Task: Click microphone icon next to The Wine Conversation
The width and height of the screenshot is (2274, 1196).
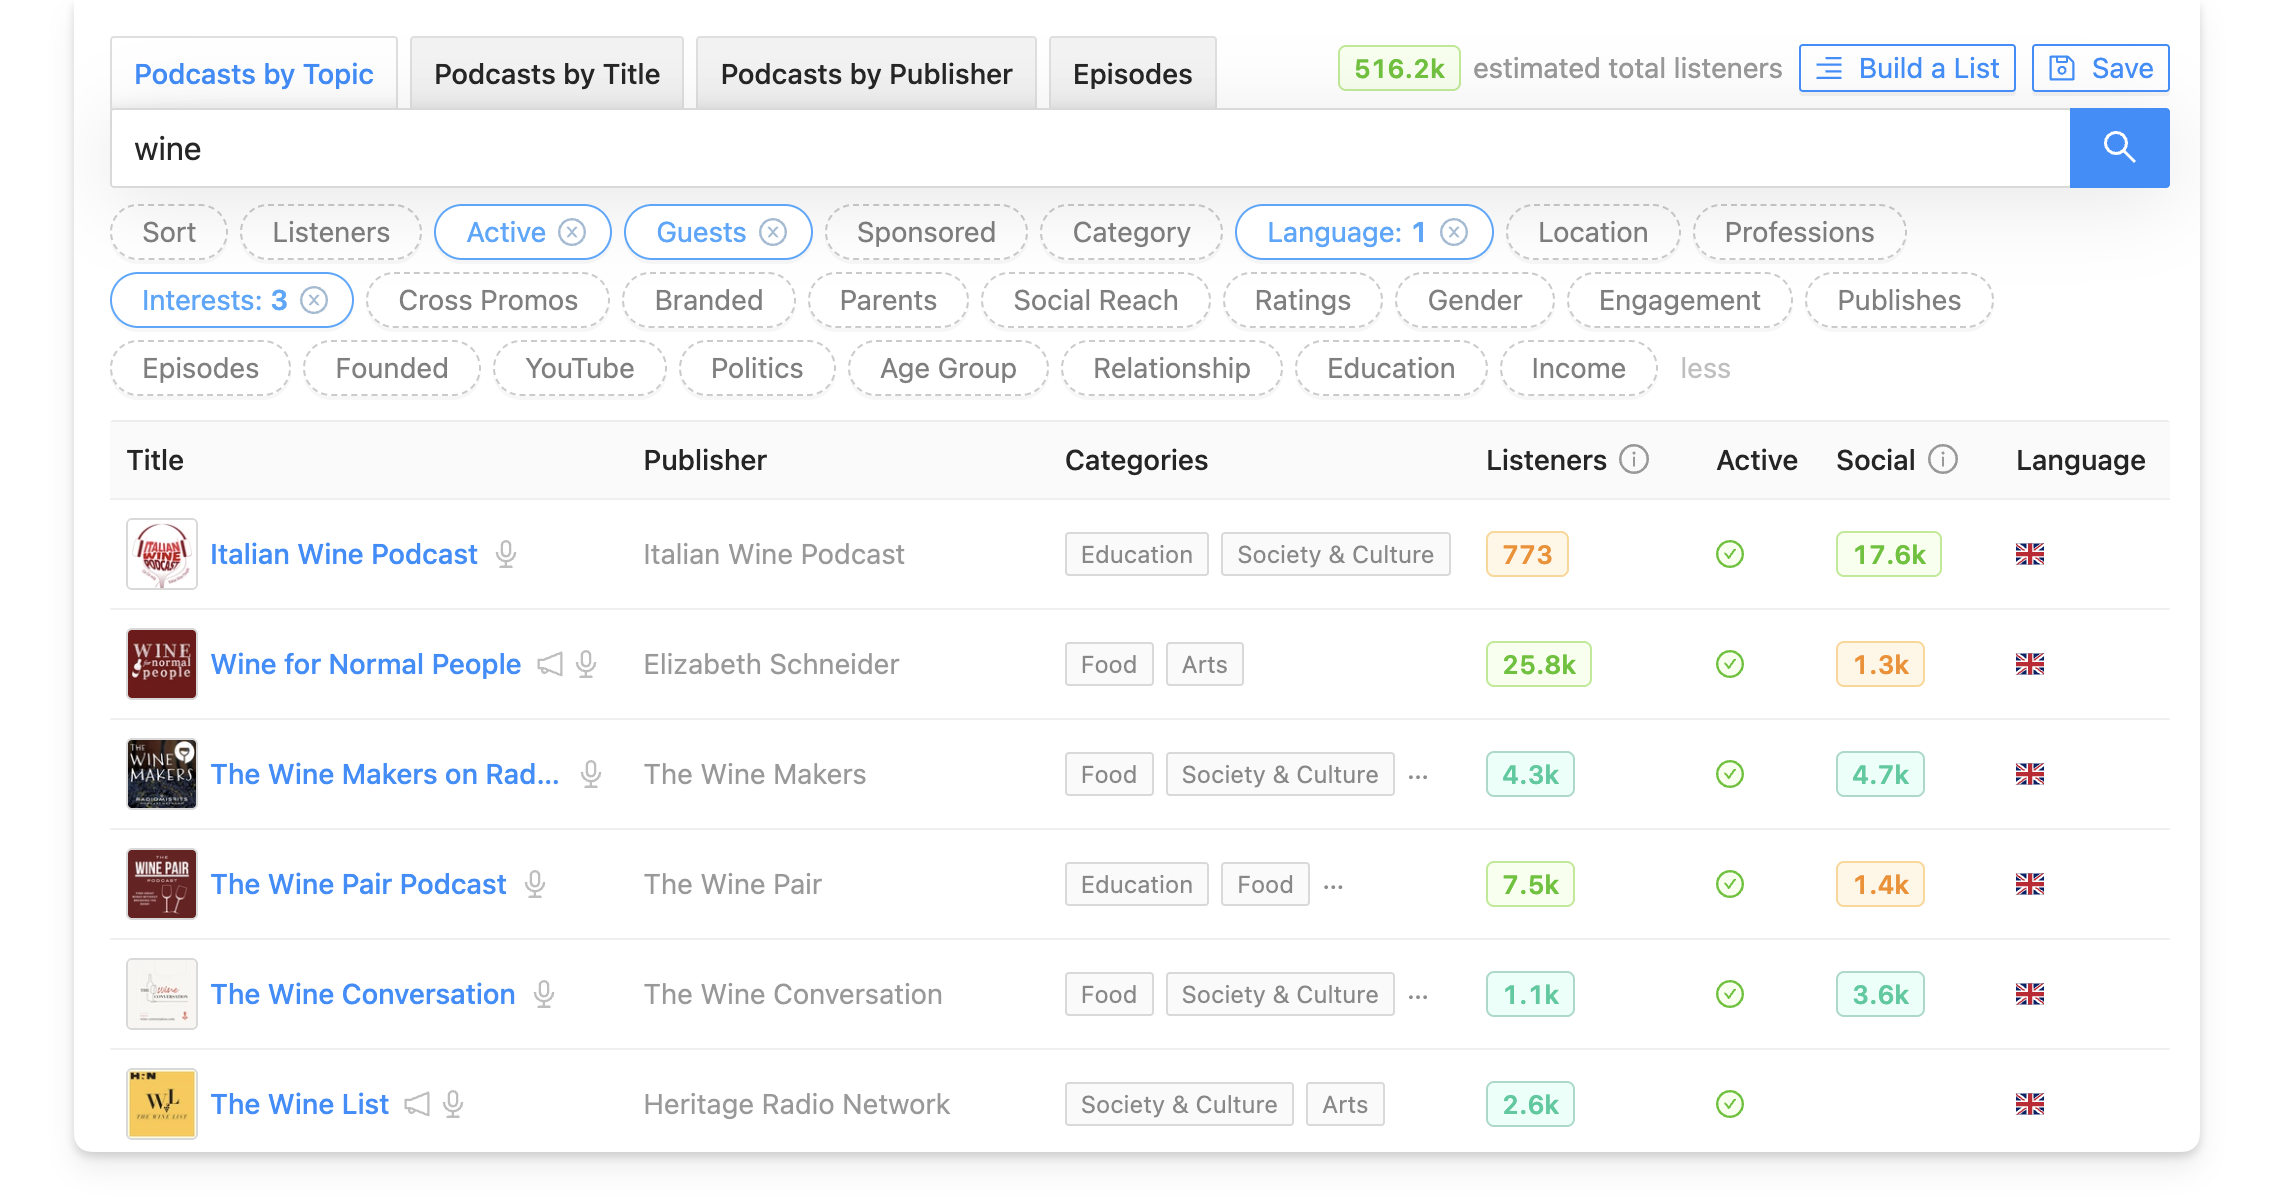Action: [x=544, y=994]
